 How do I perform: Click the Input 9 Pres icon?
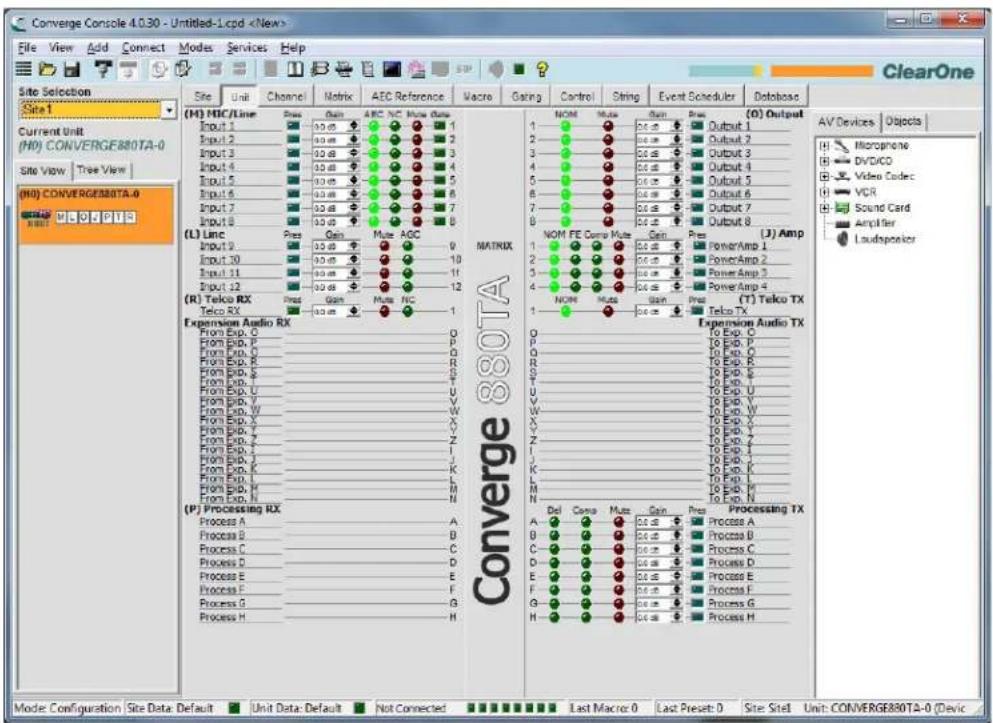pyautogui.click(x=293, y=246)
